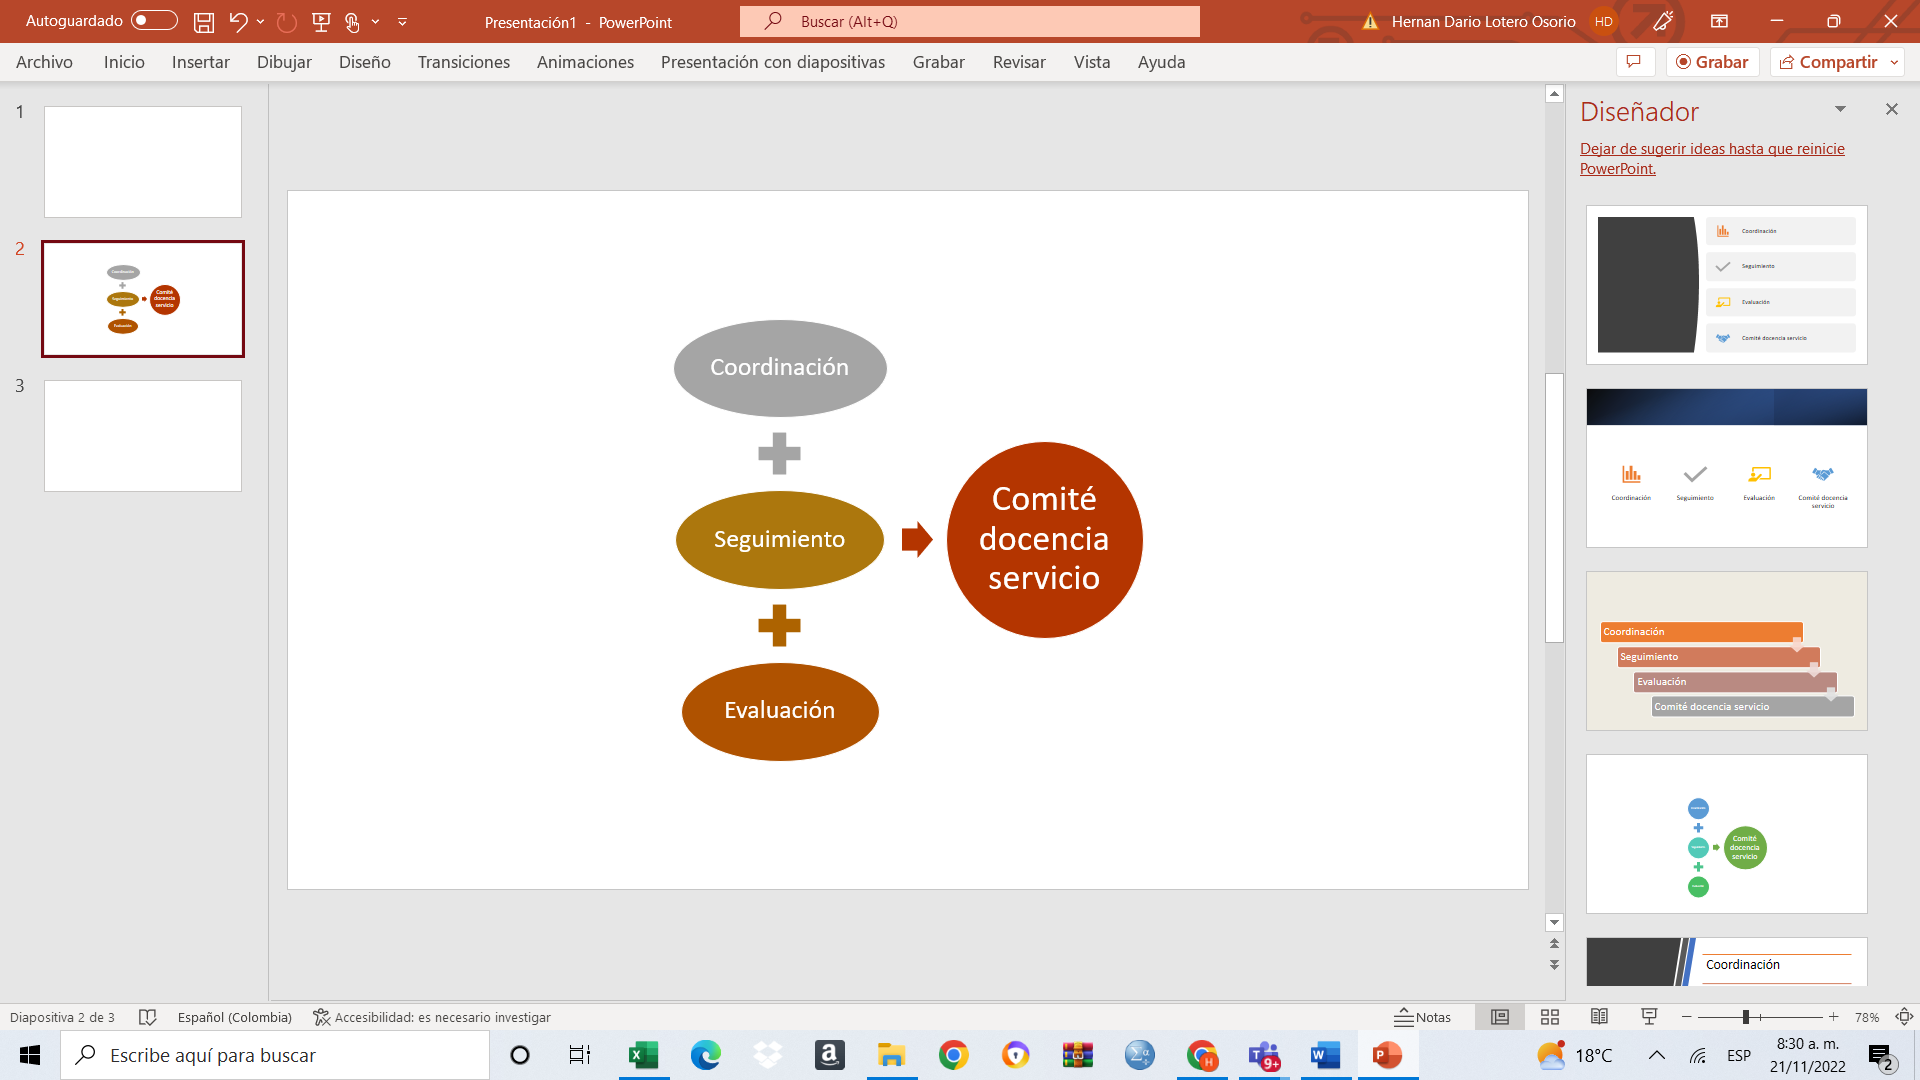
Task: Open the Revisar tab
Action: 1019,62
